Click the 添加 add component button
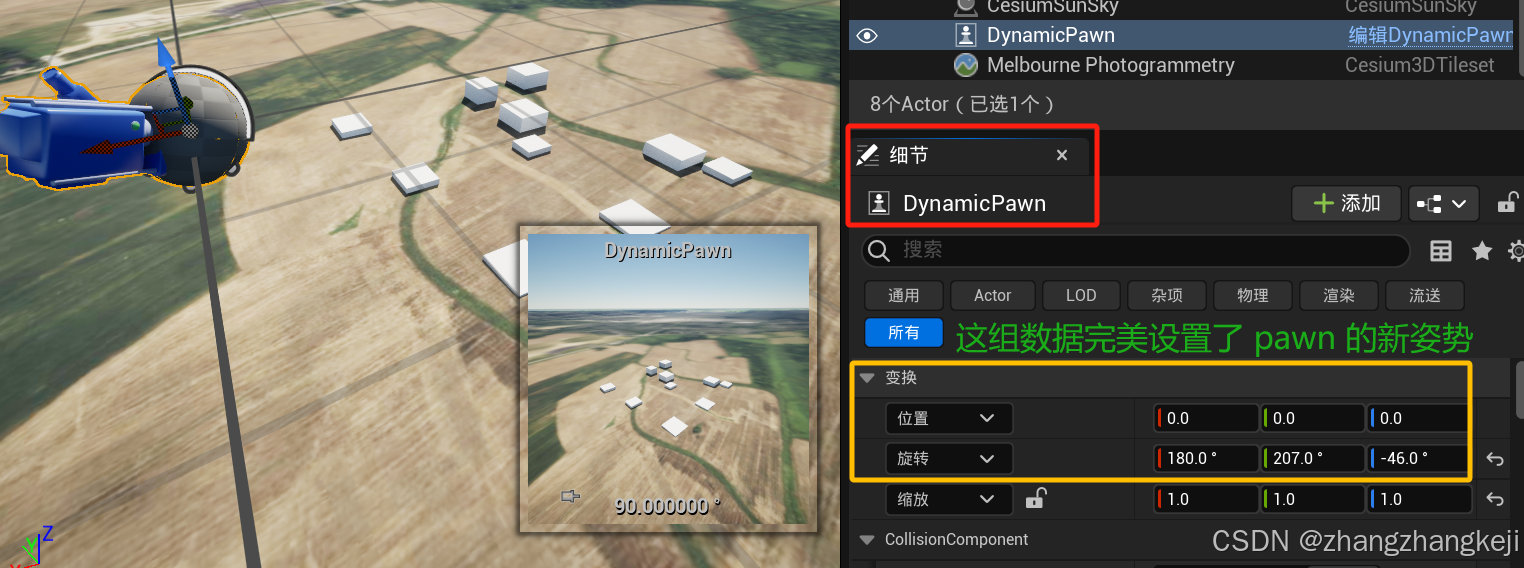The width and height of the screenshot is (1524, 568). pyautogui.click(x=1346, y=203)
